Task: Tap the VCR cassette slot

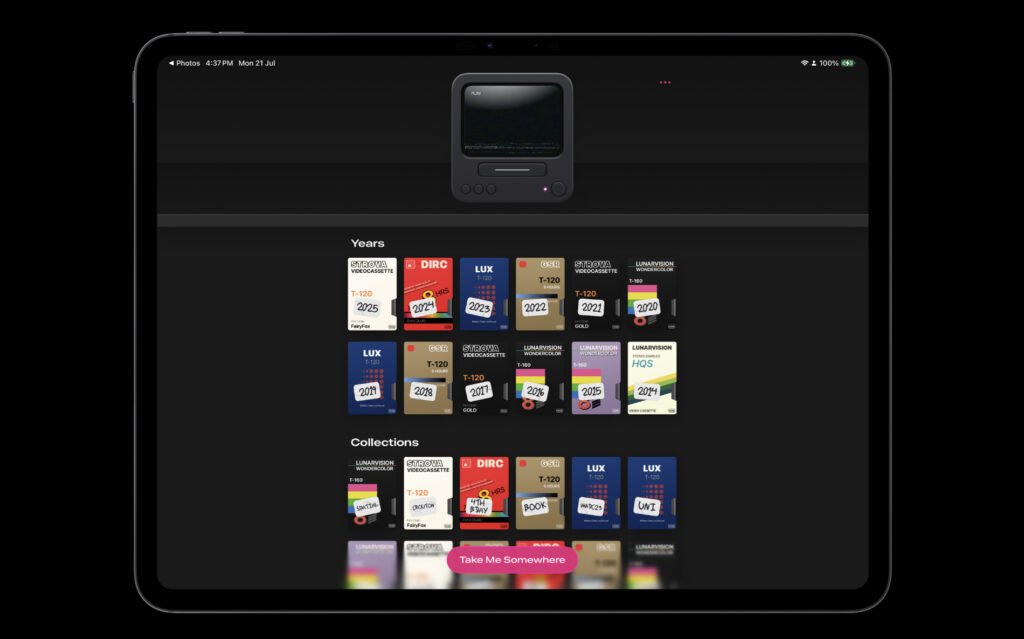Action: [512, 169]
